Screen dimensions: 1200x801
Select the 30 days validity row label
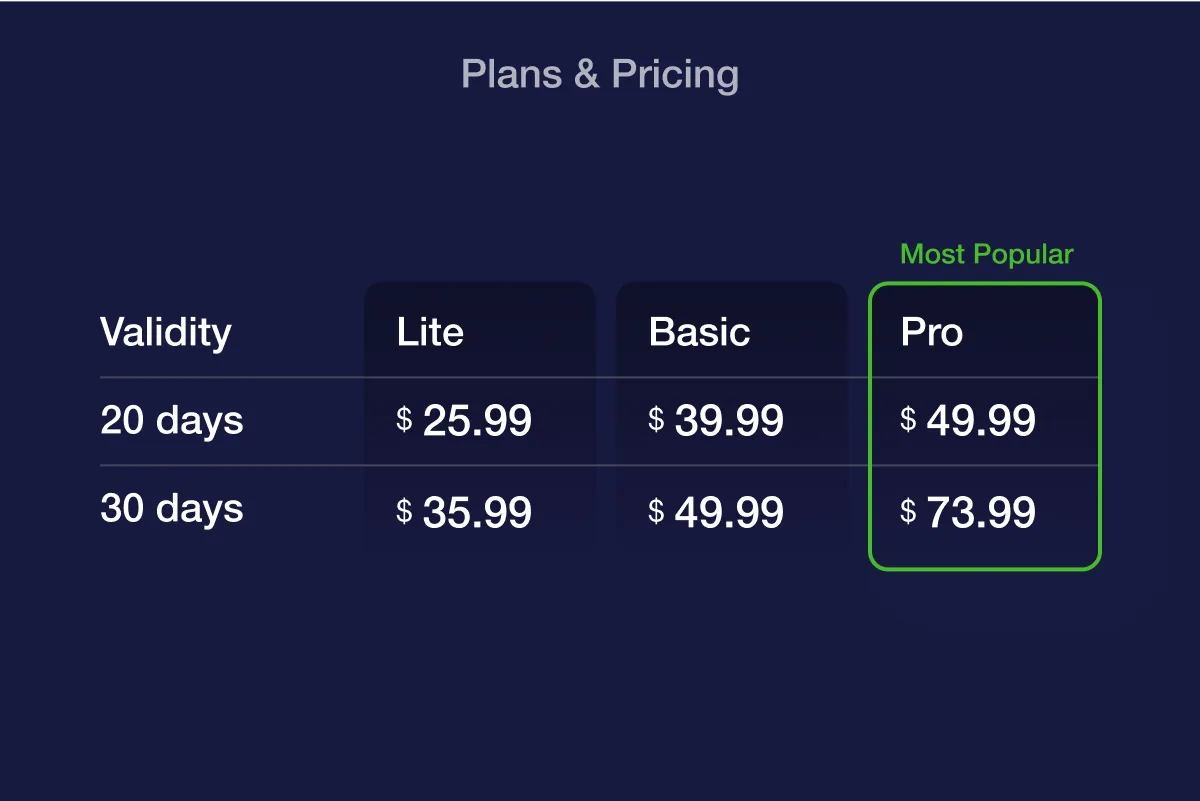pos(172,509)
